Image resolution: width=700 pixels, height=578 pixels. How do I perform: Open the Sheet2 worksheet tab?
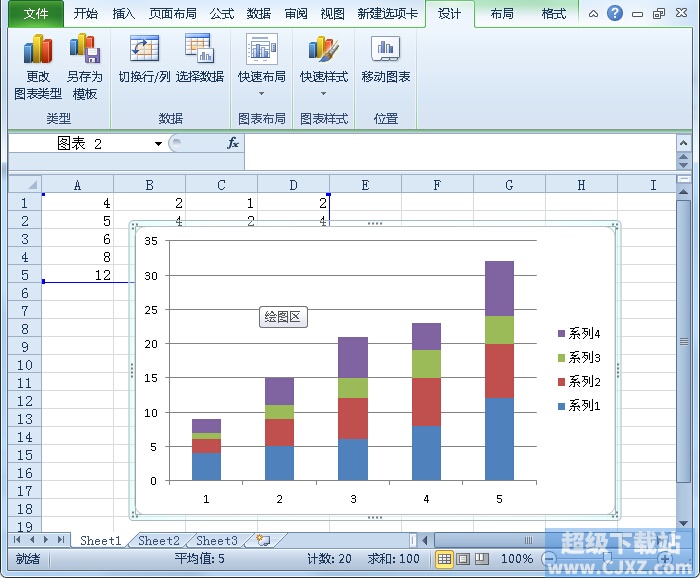(159, 541)
